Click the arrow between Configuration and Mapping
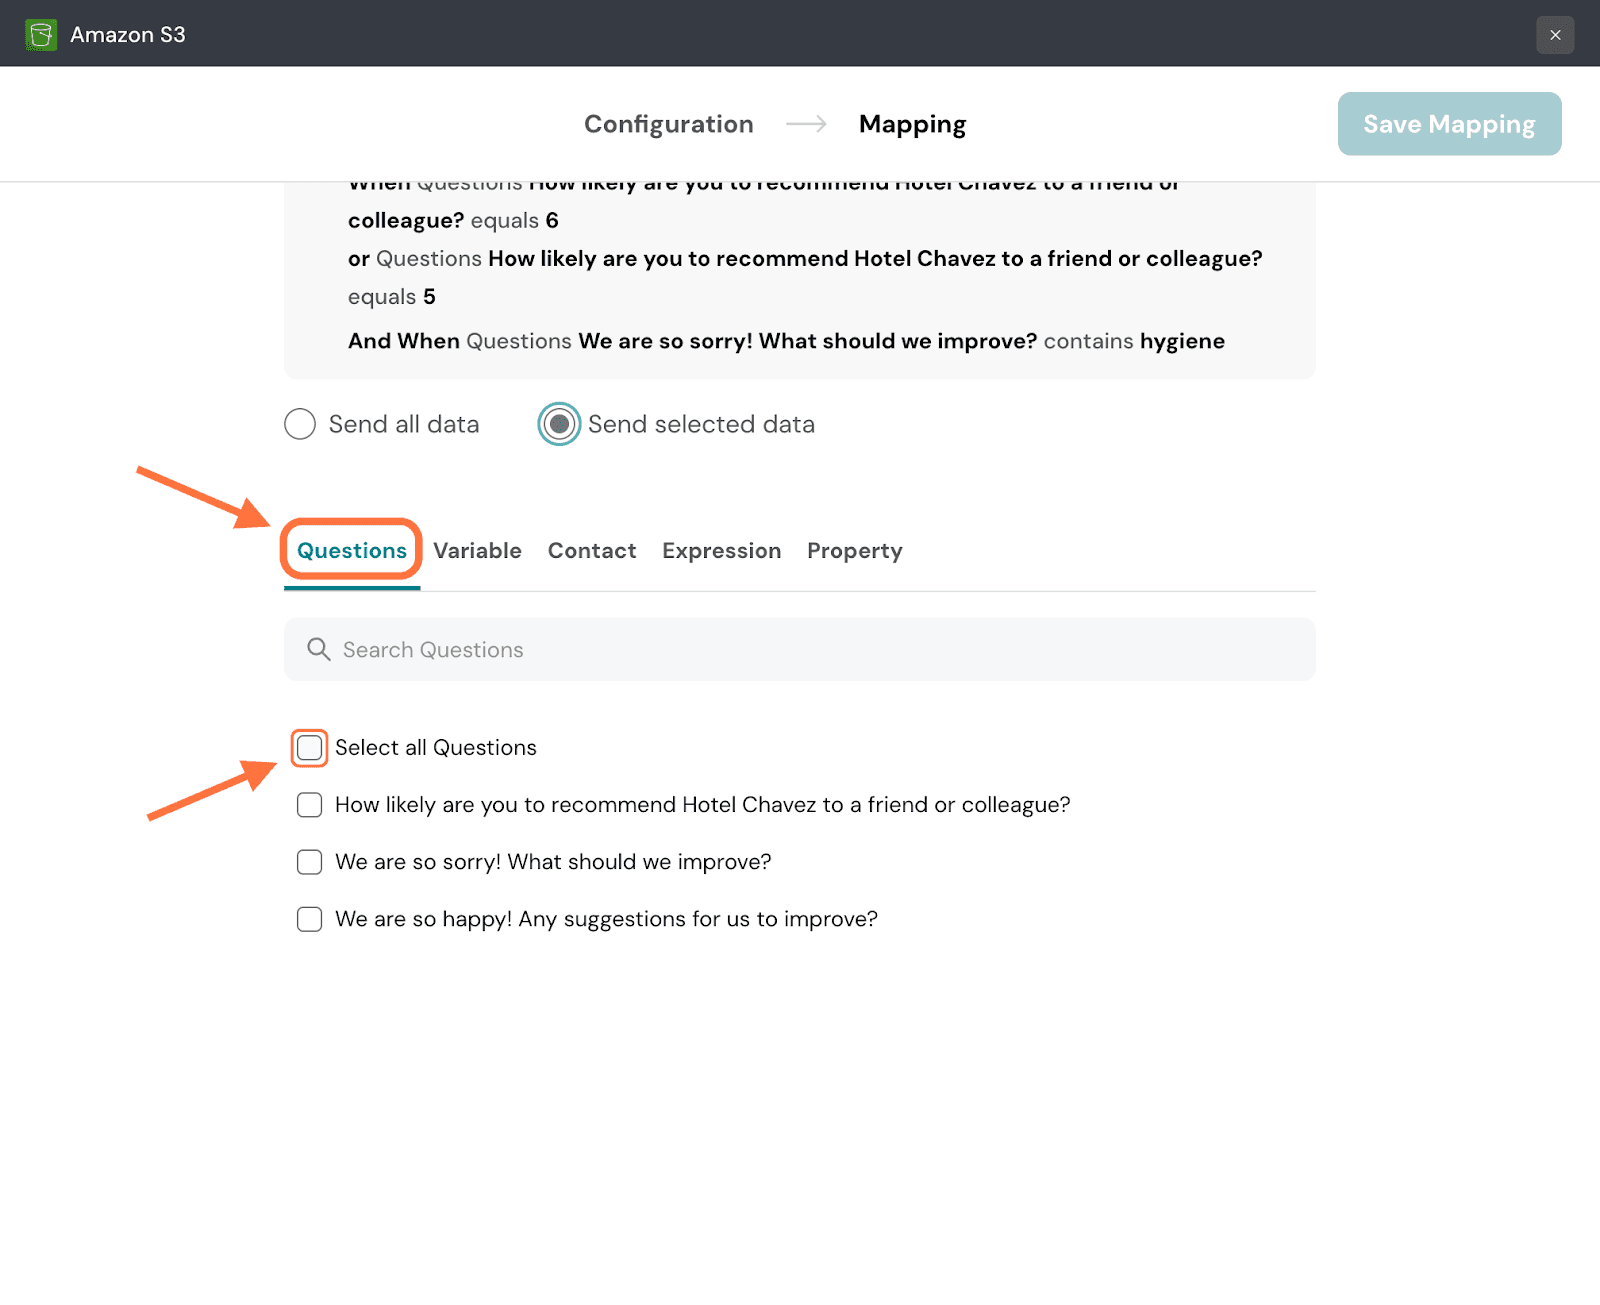1600x1305 pixels. click(806, 124)
